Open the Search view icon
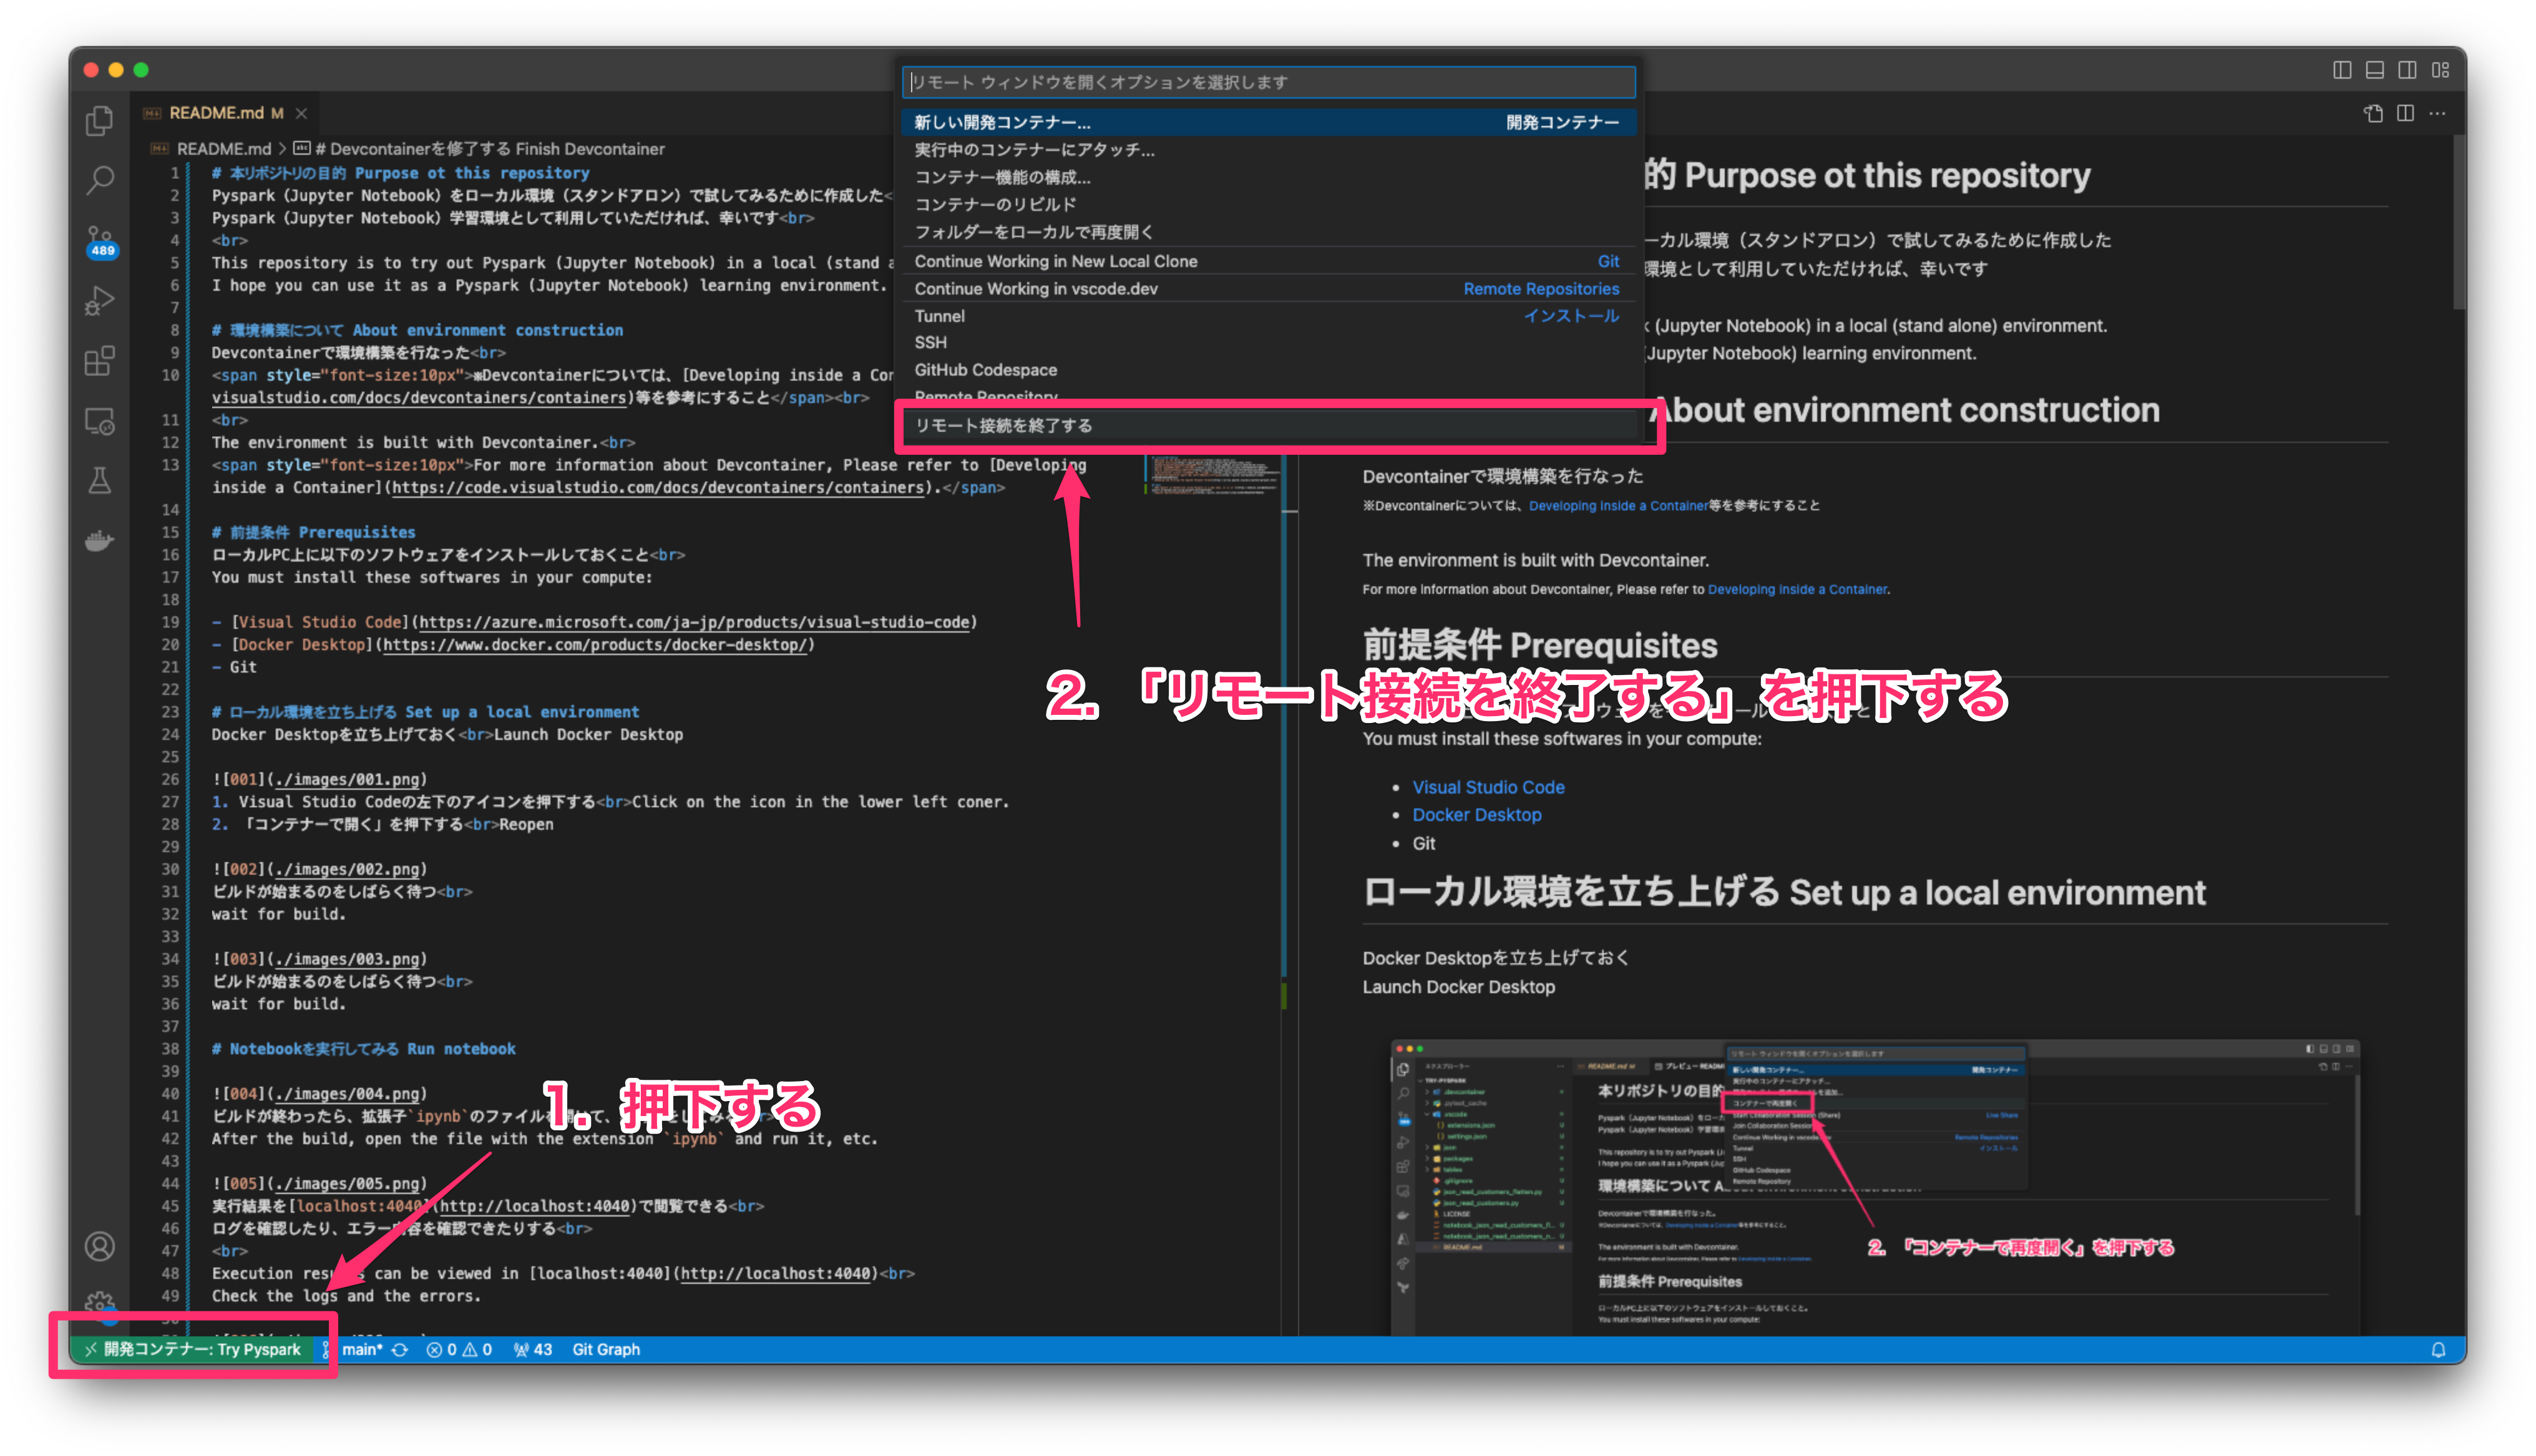 point(99,180)
